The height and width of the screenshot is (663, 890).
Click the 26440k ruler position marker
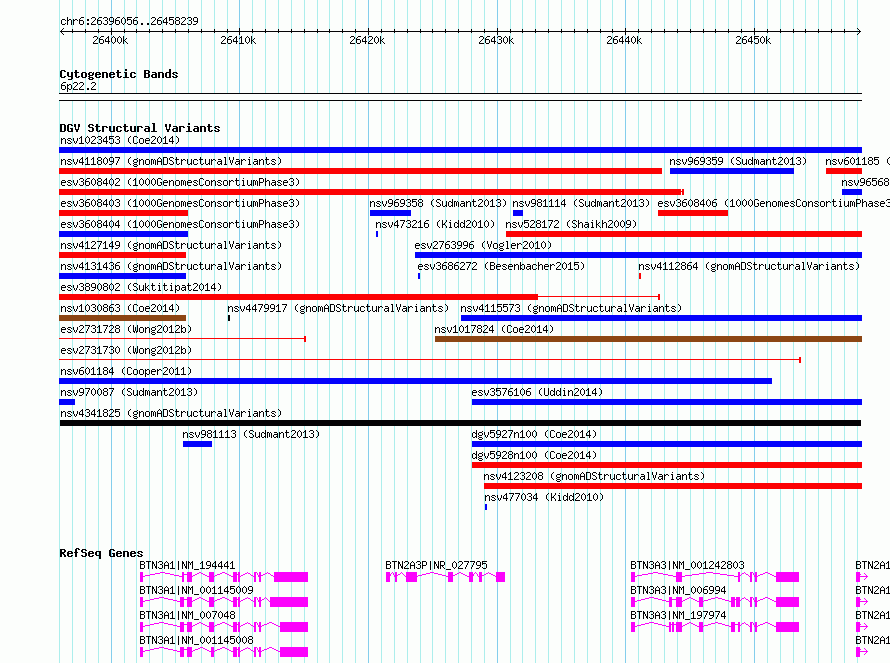click(x=624, y=40)
